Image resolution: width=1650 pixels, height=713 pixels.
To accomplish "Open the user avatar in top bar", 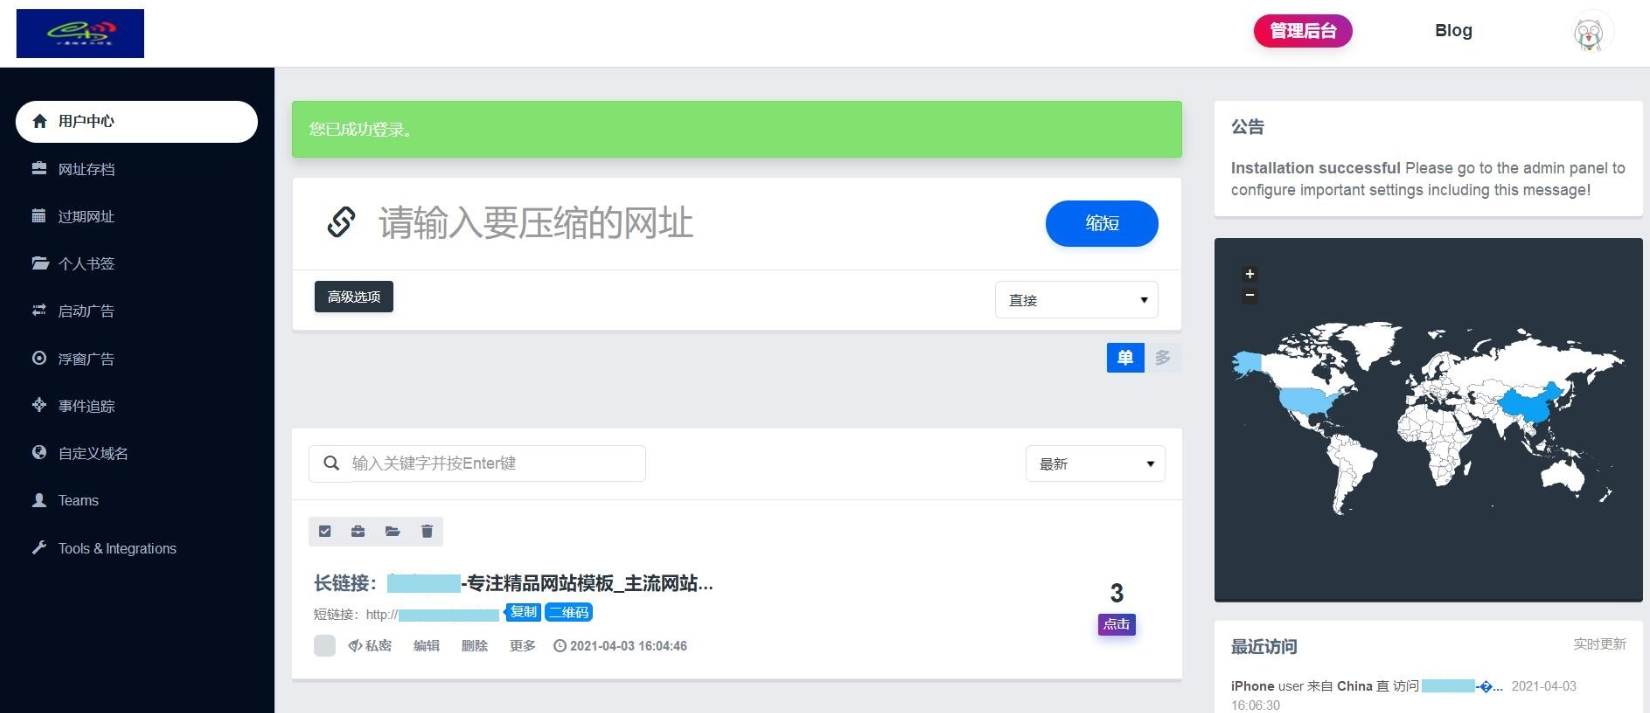I will coord(1588,34).
